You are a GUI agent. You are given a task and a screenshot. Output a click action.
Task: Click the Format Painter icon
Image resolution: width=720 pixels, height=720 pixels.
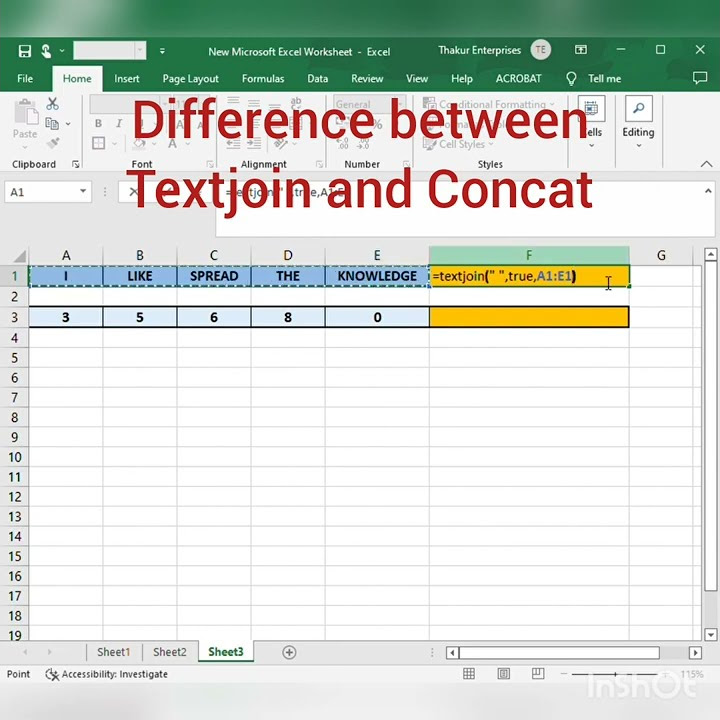52,143
